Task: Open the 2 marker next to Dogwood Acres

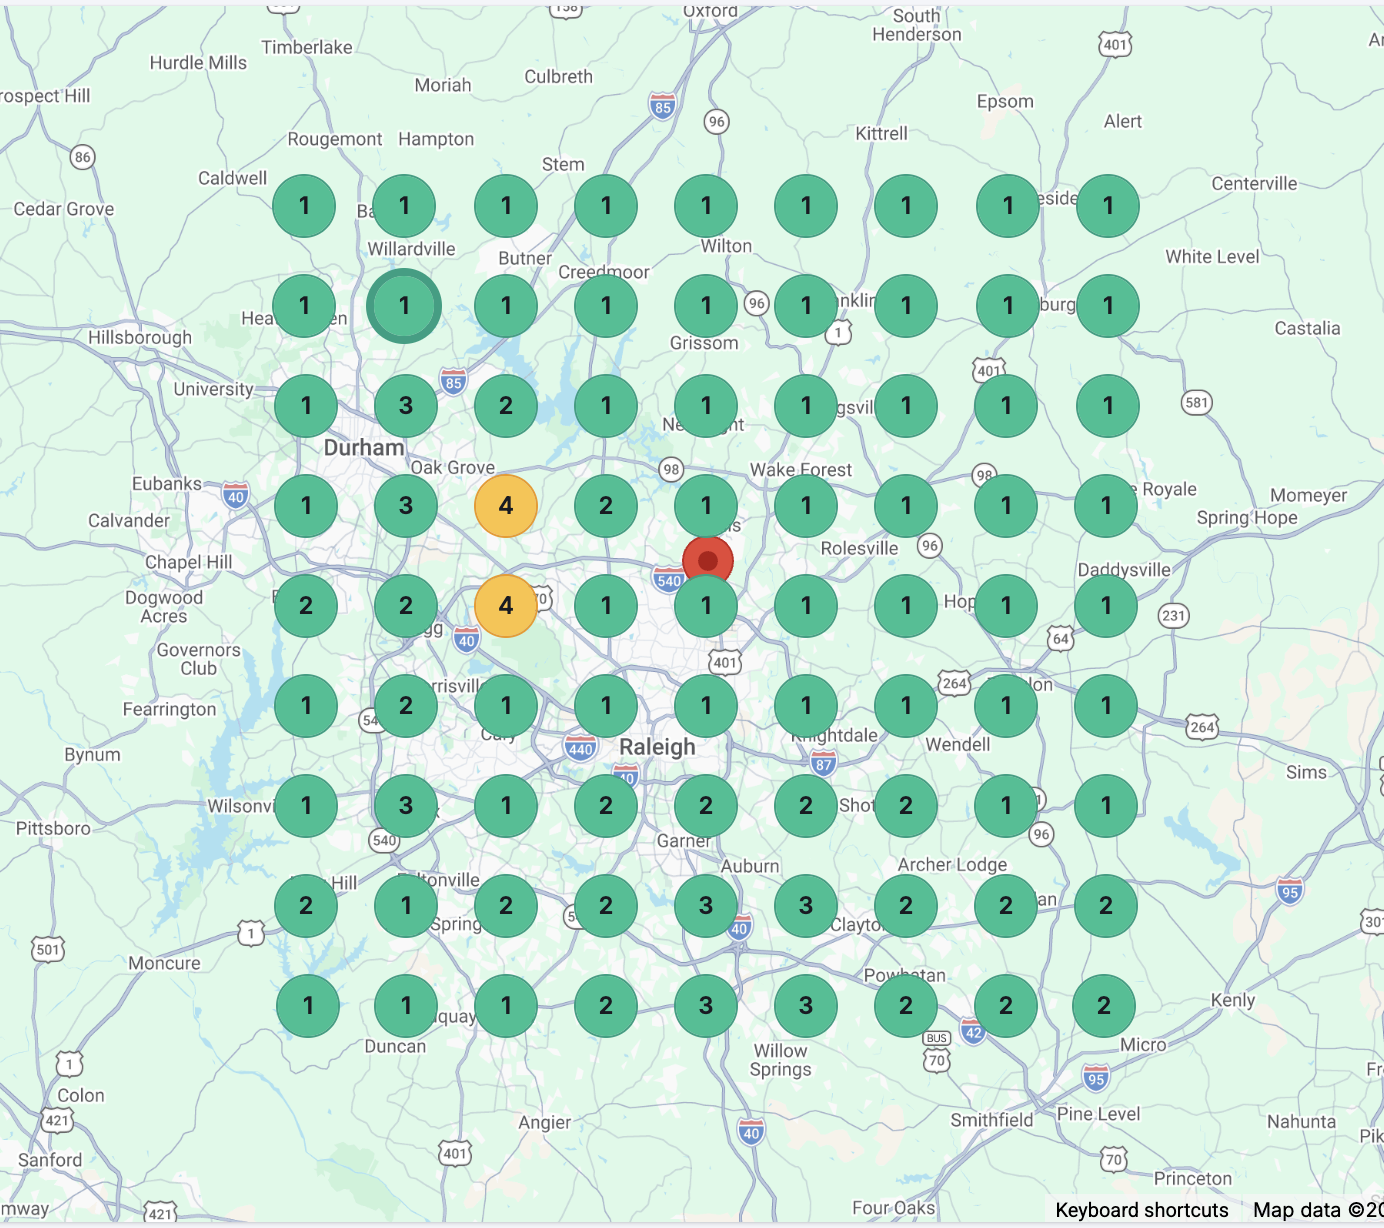Action: 306,606
